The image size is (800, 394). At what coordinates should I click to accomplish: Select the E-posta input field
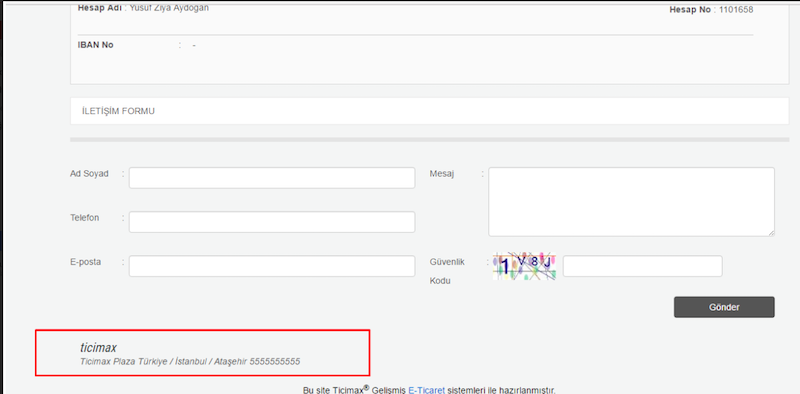pyautogui.click(x=272, y=266)
